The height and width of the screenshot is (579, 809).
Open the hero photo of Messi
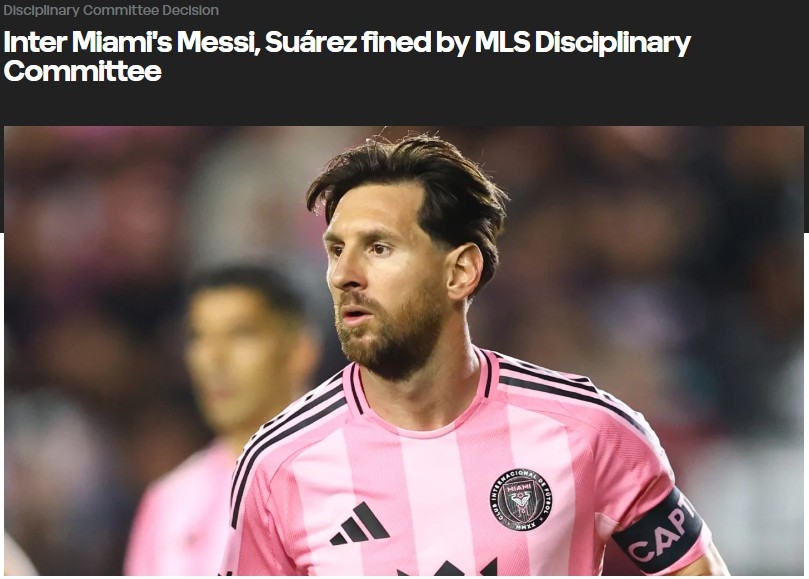click(404, 351)
